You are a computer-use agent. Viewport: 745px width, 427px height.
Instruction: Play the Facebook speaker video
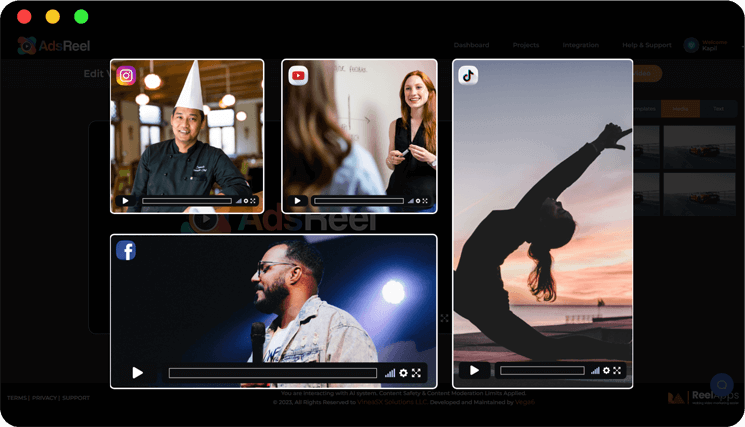138,373
